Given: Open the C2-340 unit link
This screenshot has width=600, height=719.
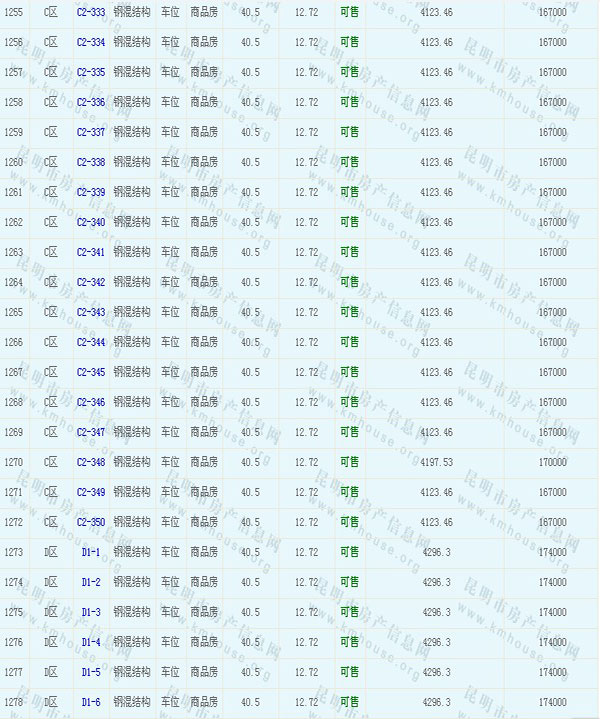Looking at the screenshot, I should pyautogui.click(x=90, y=222).
